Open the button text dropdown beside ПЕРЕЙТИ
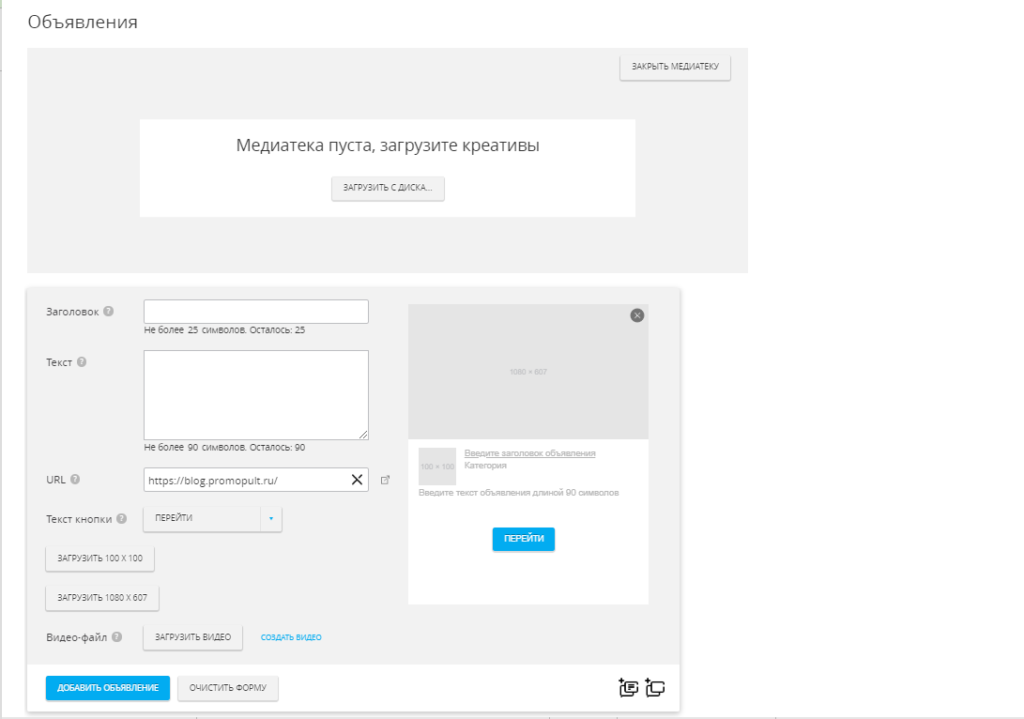Screen dimensions: 1024x719 point(269,519)
